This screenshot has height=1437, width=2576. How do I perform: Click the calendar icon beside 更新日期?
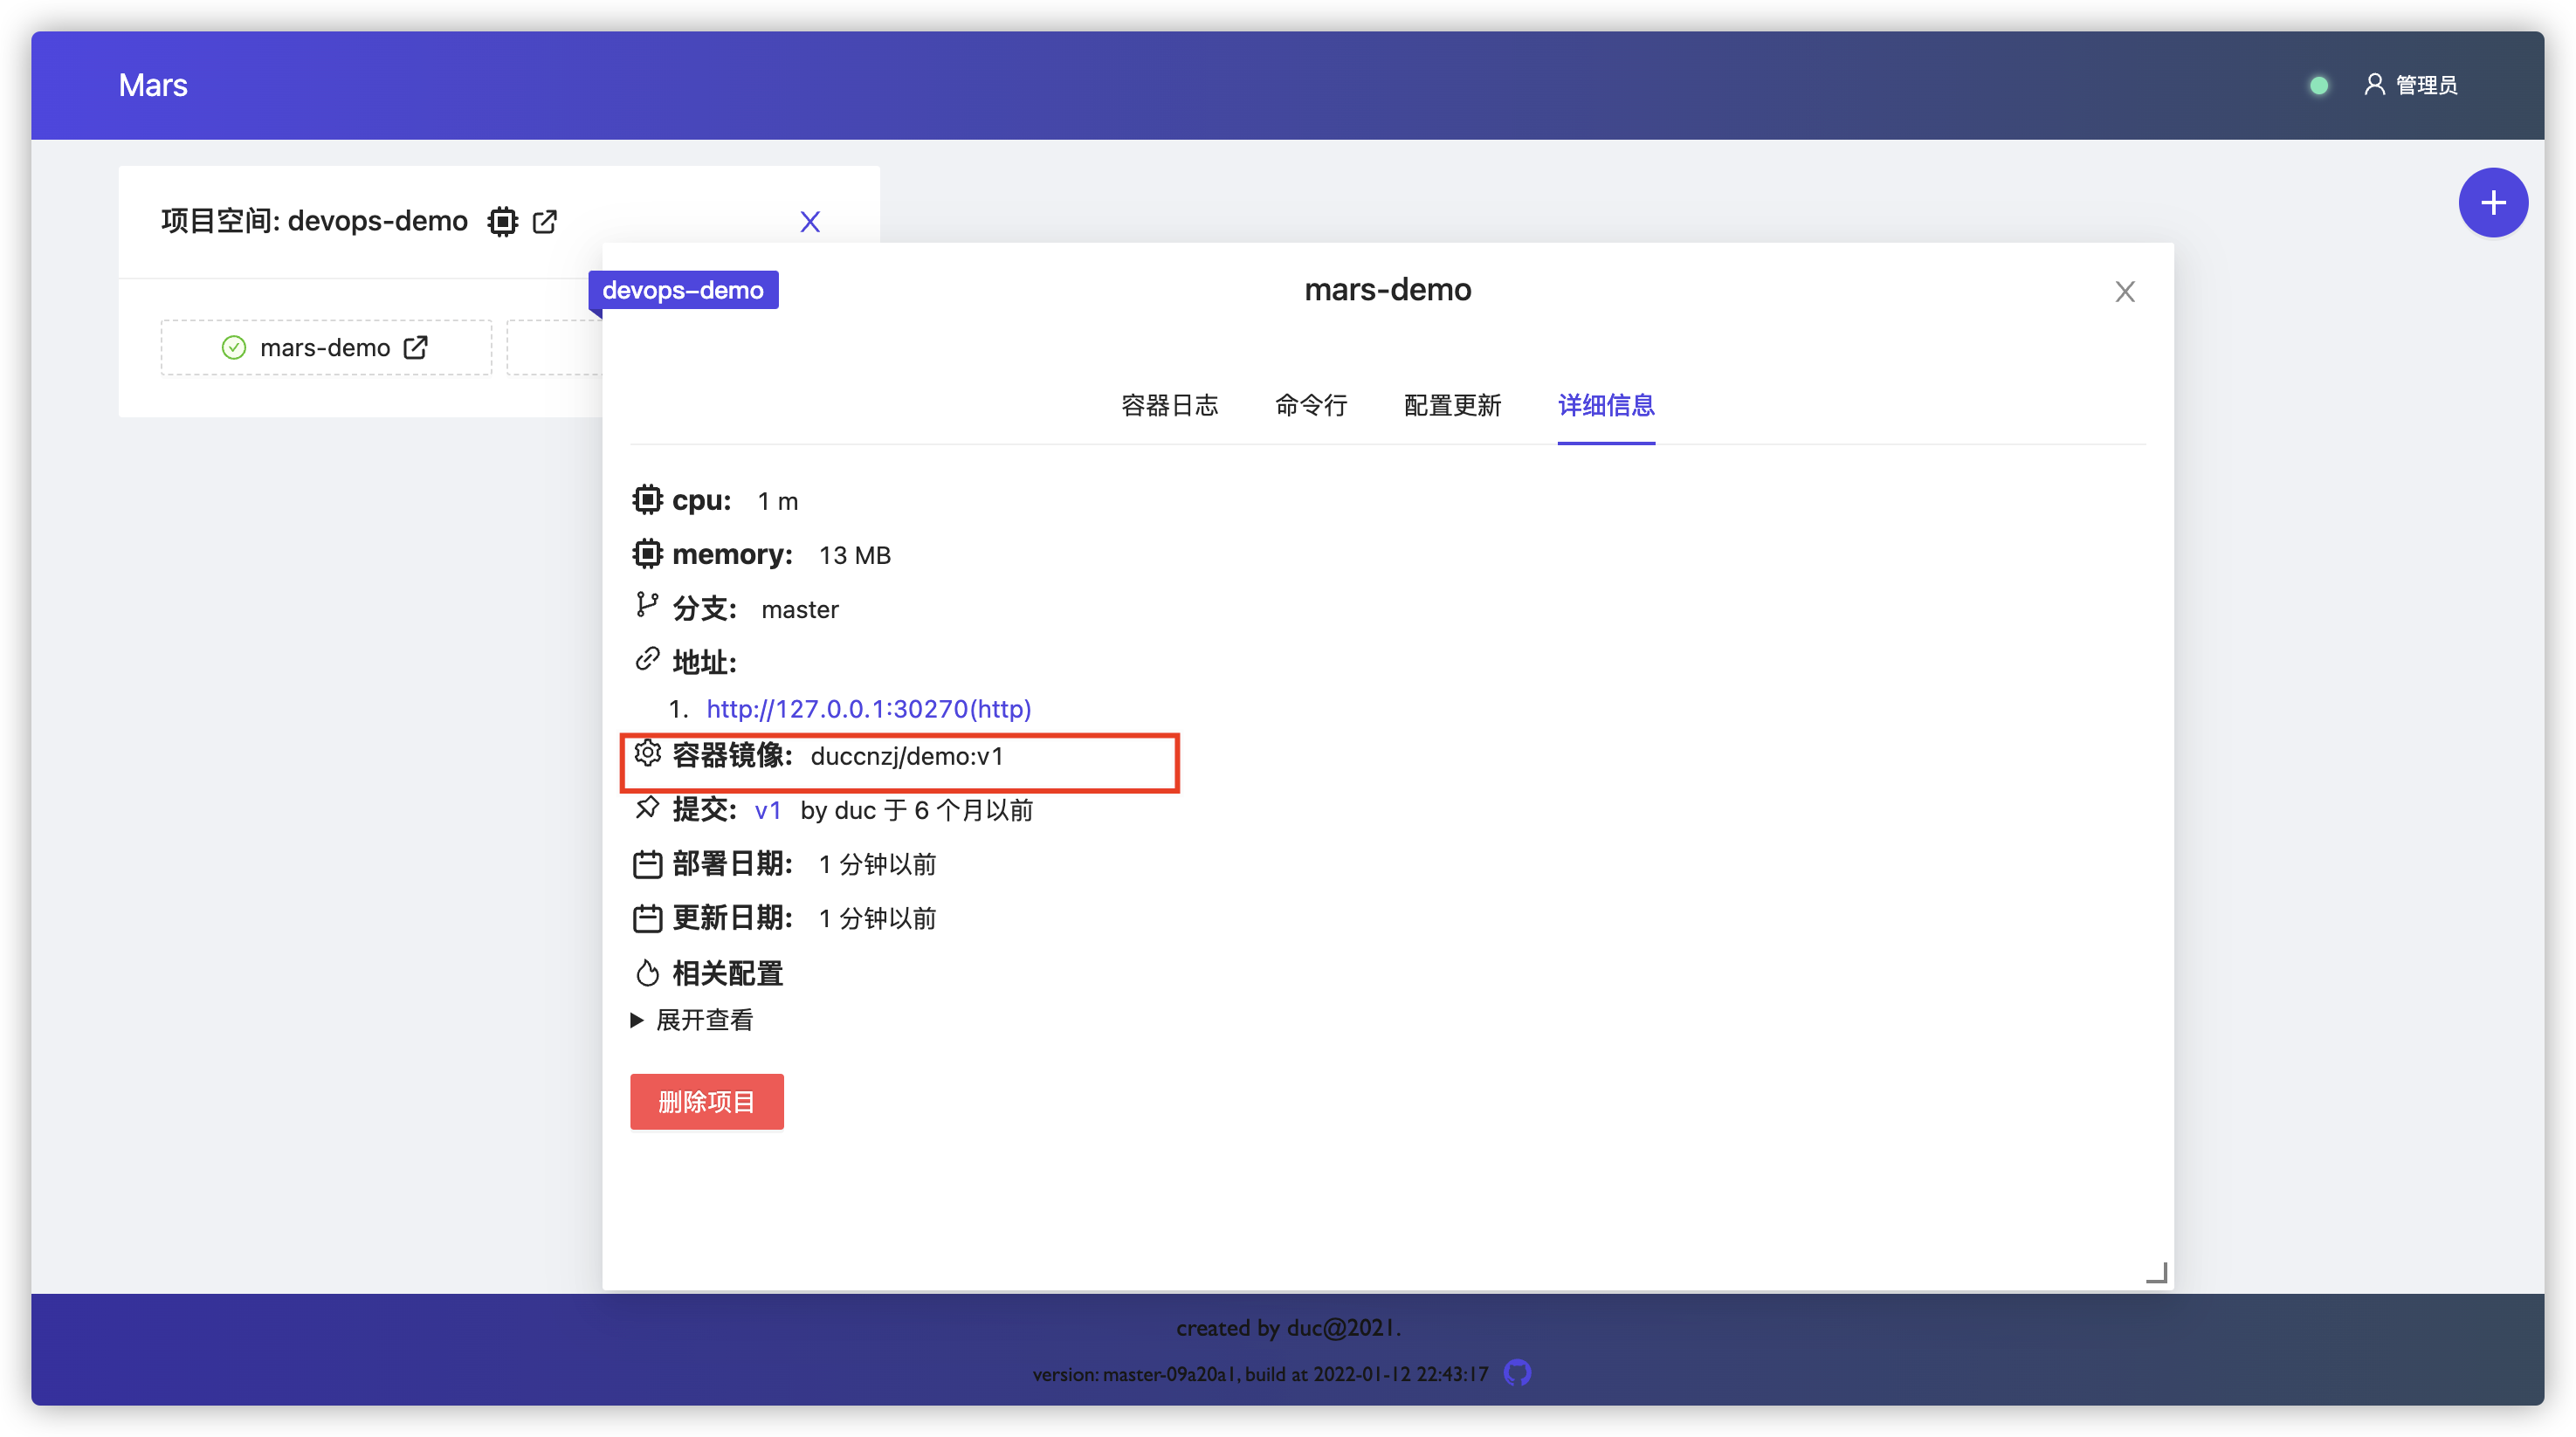[647, 918]
